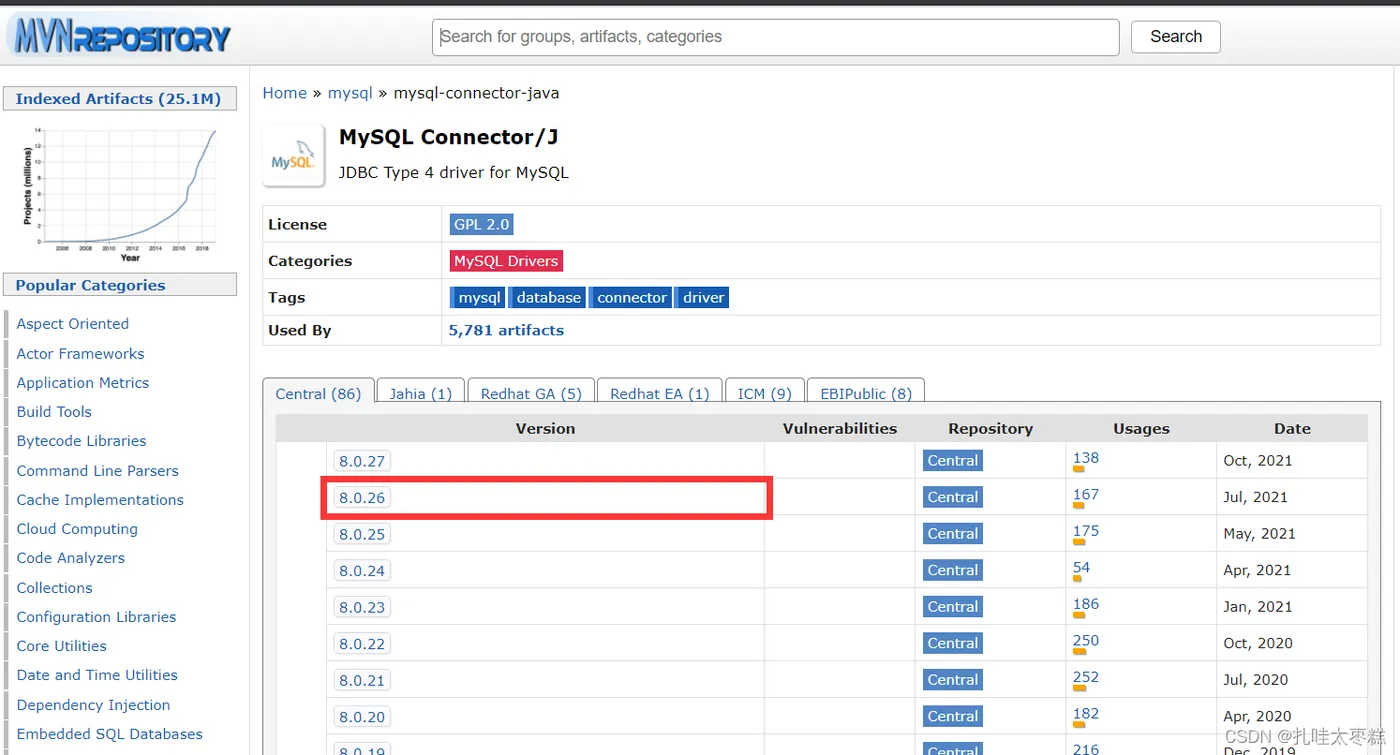Click the Popular Categories header

coord(120,285)
